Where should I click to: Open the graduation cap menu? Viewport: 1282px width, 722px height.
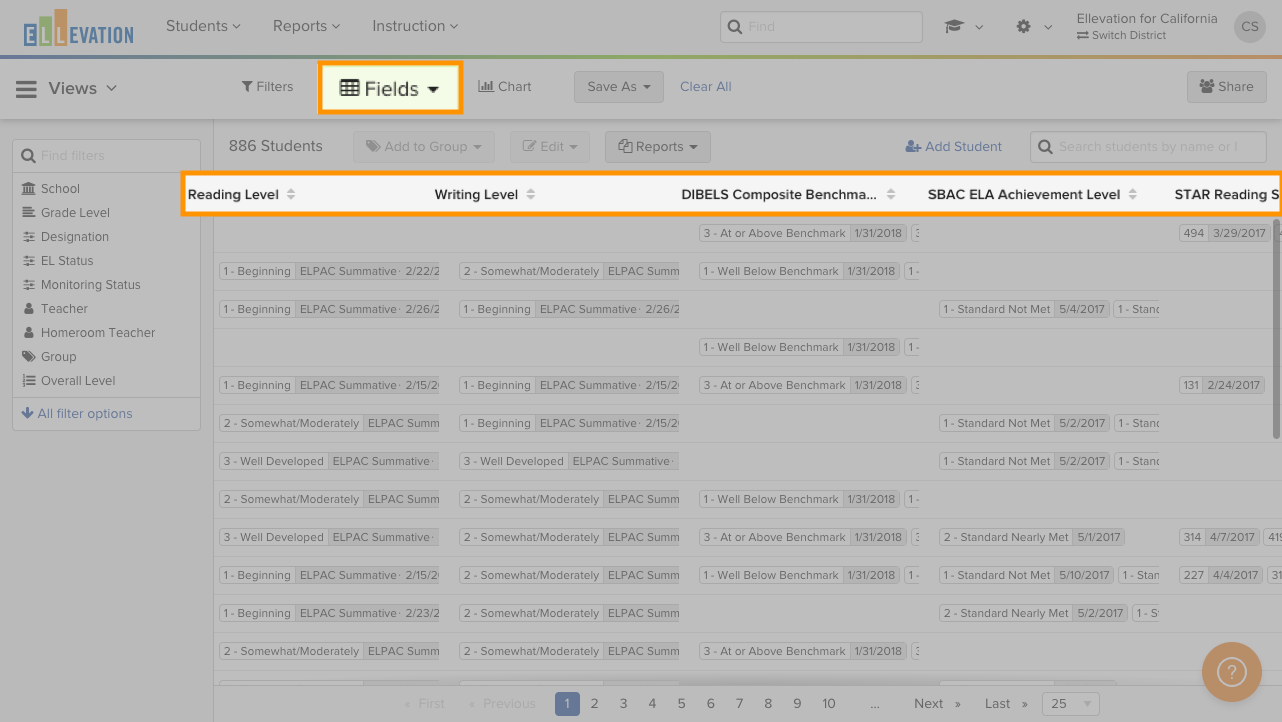click(963, 27)
